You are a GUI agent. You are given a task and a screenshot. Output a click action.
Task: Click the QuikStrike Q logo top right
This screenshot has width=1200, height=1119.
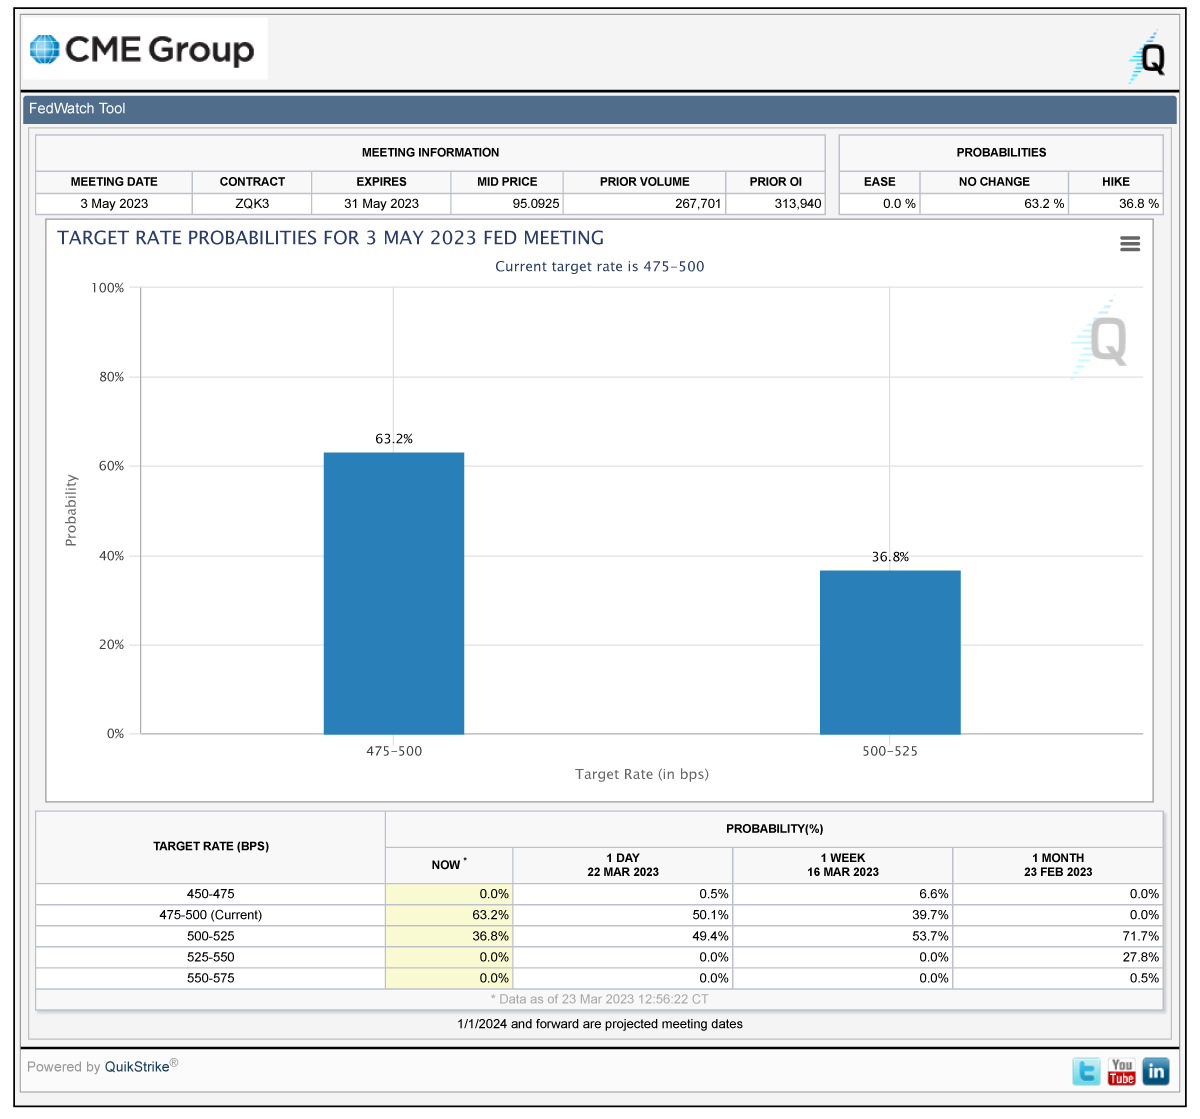pos(1148,57)
